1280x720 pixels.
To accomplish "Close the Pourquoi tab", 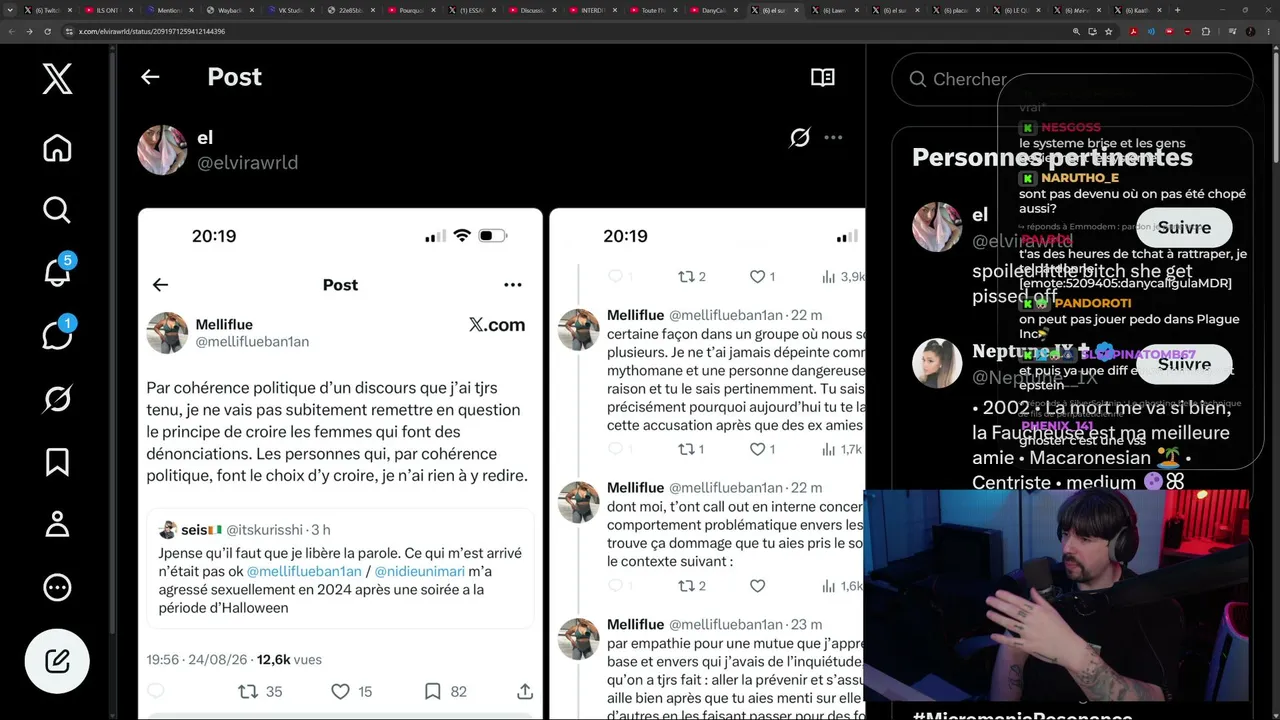I will coord(435,10).
